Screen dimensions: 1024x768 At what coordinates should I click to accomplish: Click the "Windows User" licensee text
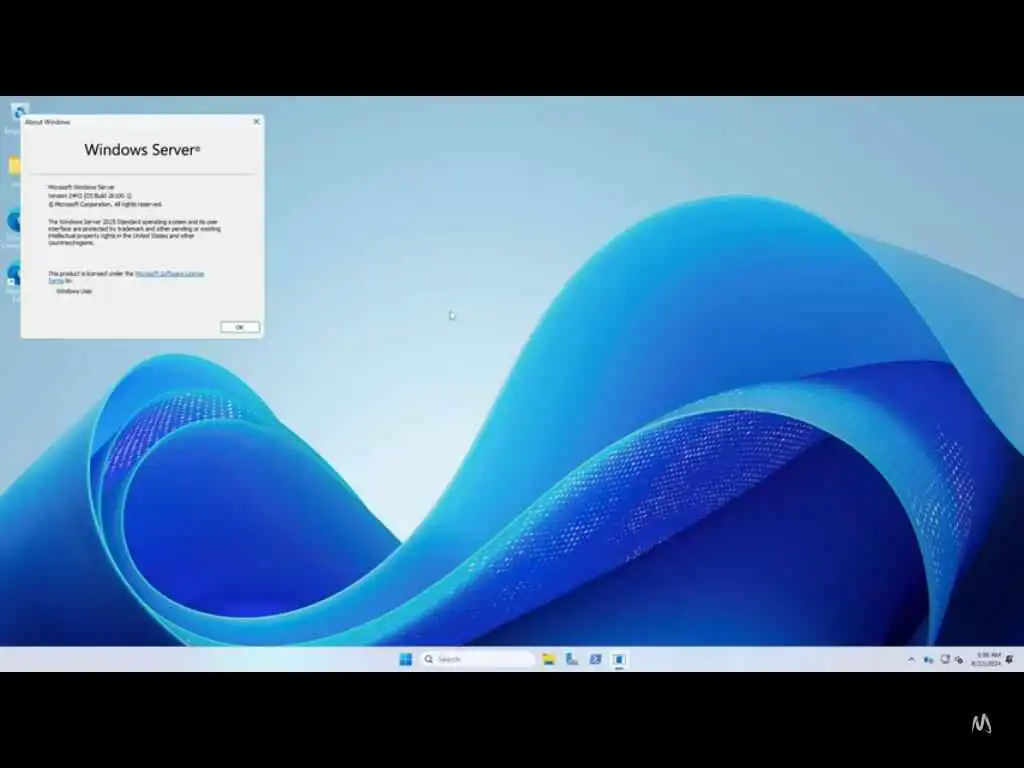tap(74, 291)
